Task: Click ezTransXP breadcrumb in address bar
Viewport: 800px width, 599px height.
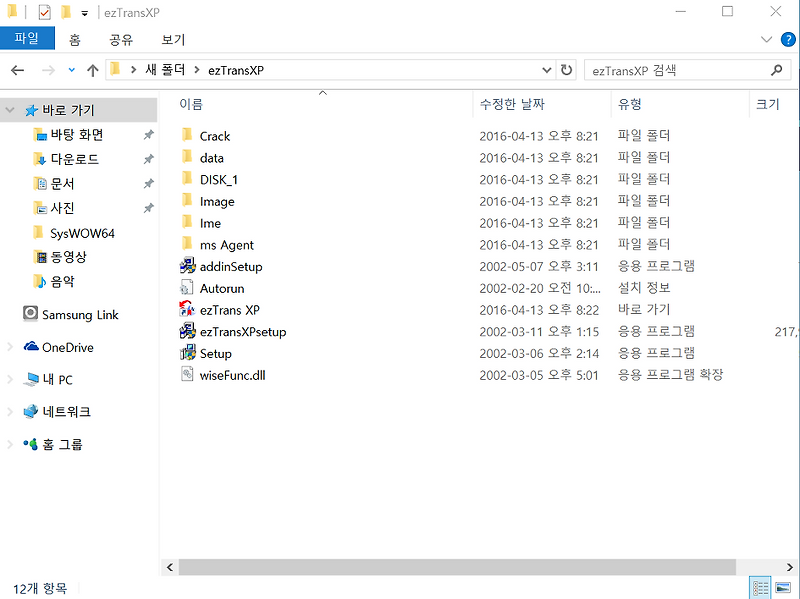Action: [236, 70]
